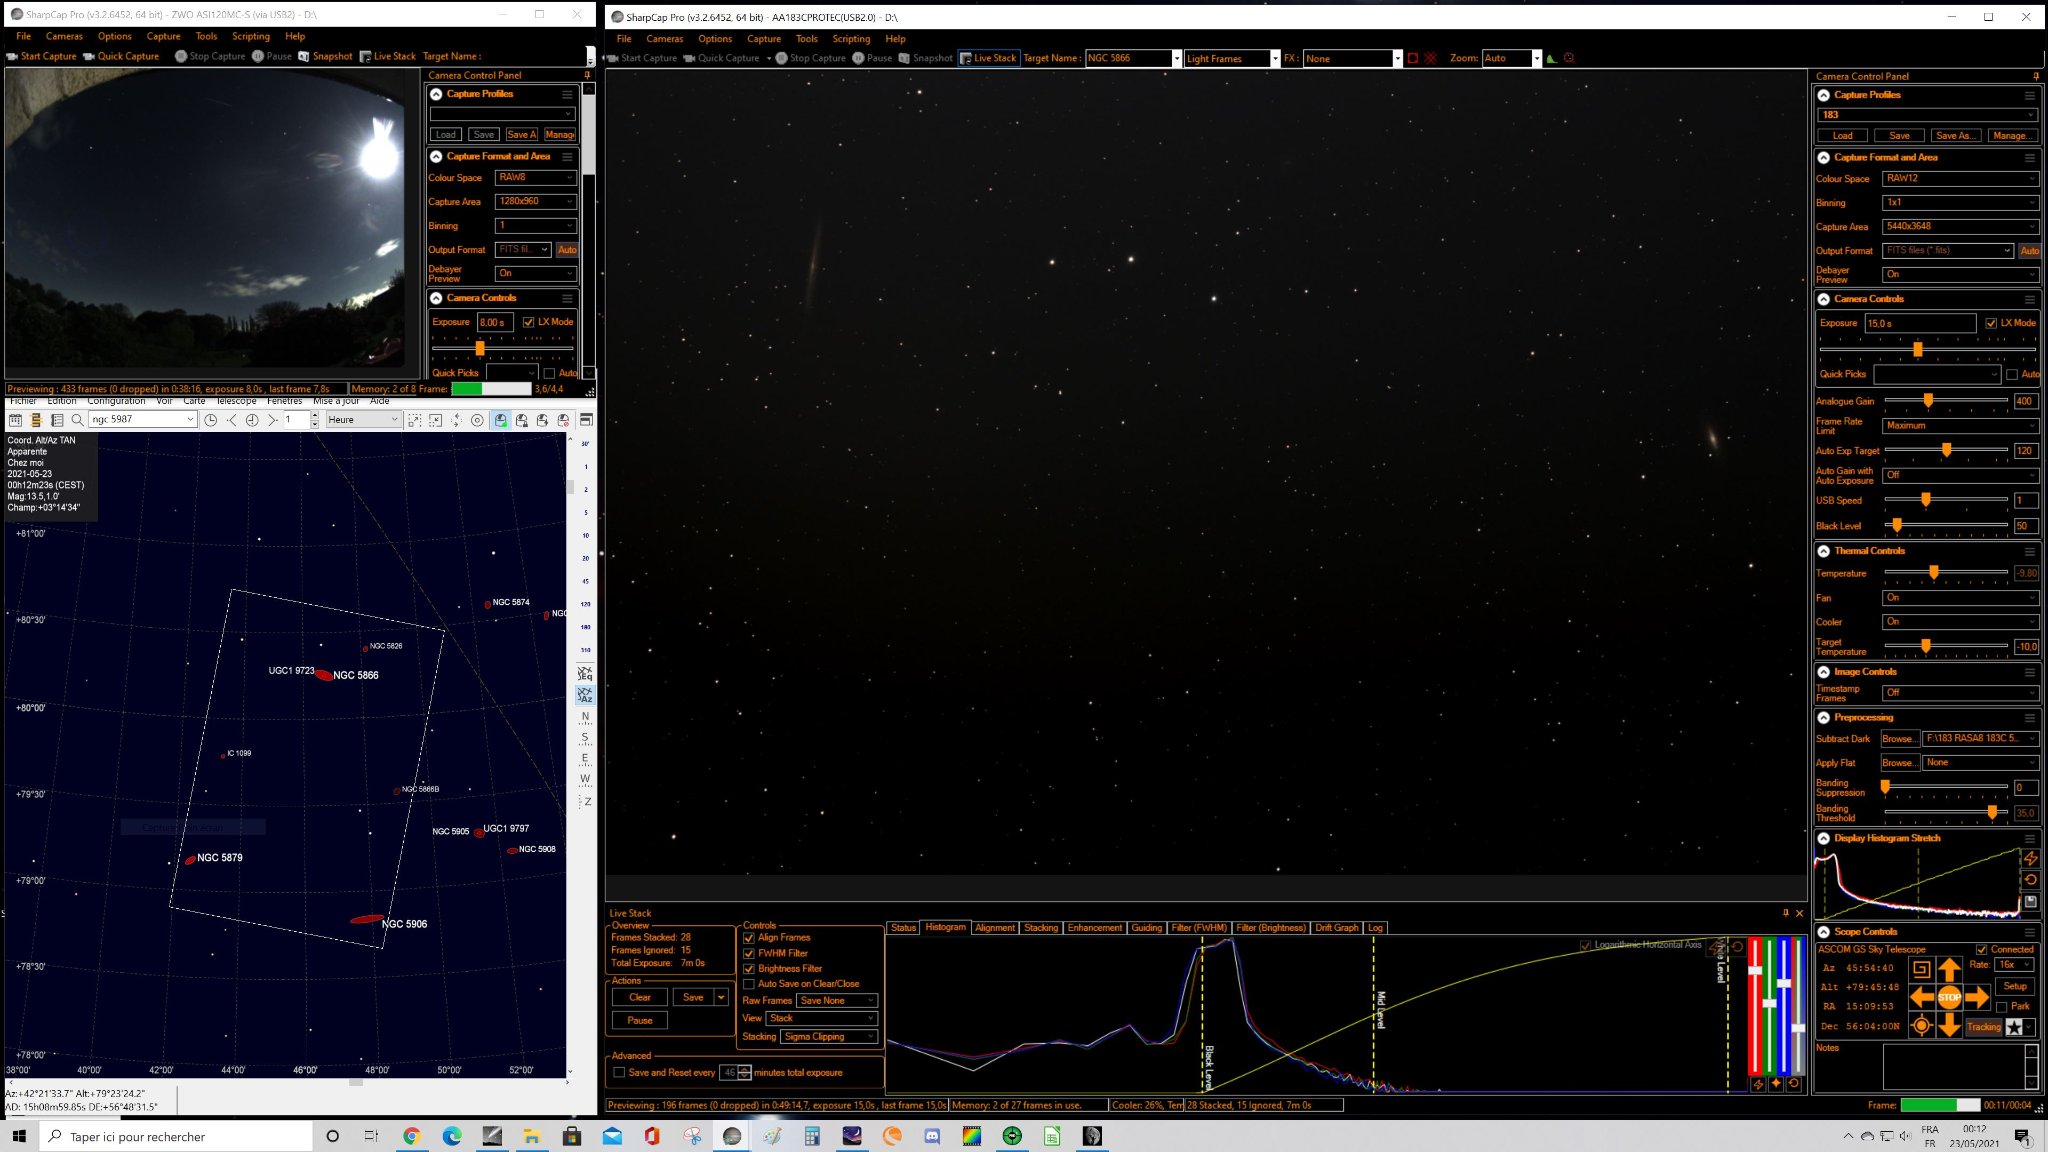
Task: Open the calendar icon in the sky chart toolbar
Action: pos(16,420)
